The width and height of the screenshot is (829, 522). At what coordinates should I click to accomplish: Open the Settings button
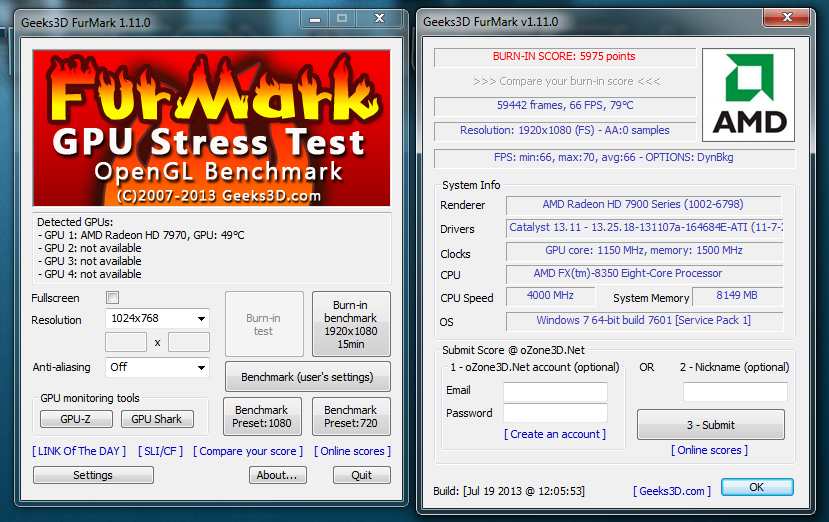93,475
